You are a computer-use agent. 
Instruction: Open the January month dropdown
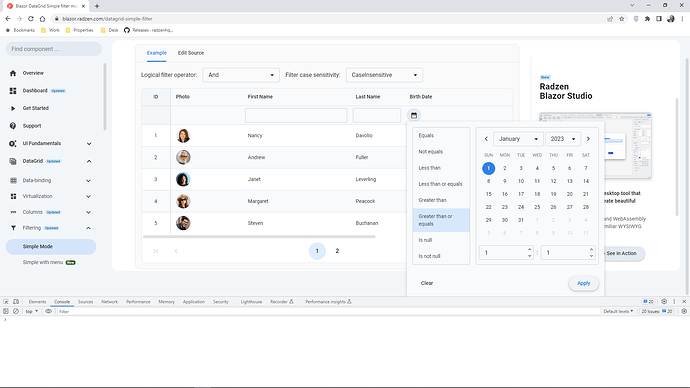518,139
